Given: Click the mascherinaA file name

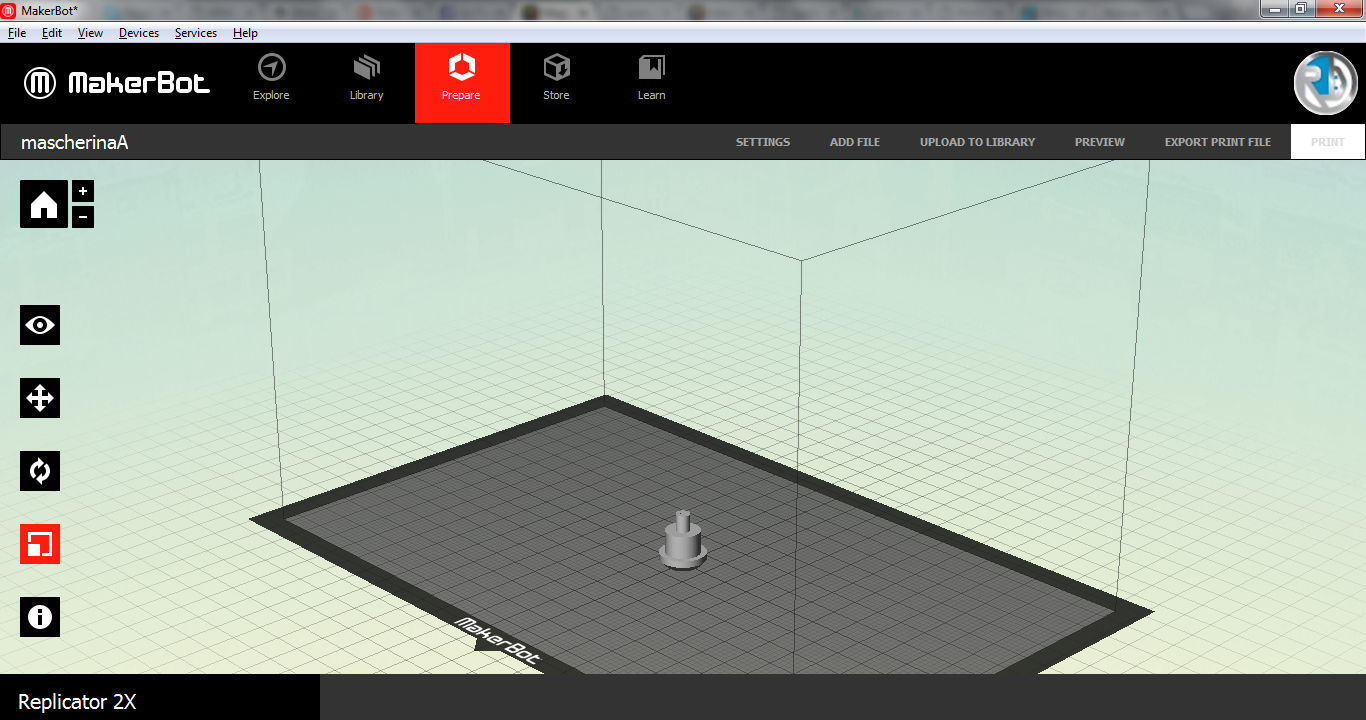Looking at the screenshot, I should point(75,142).
